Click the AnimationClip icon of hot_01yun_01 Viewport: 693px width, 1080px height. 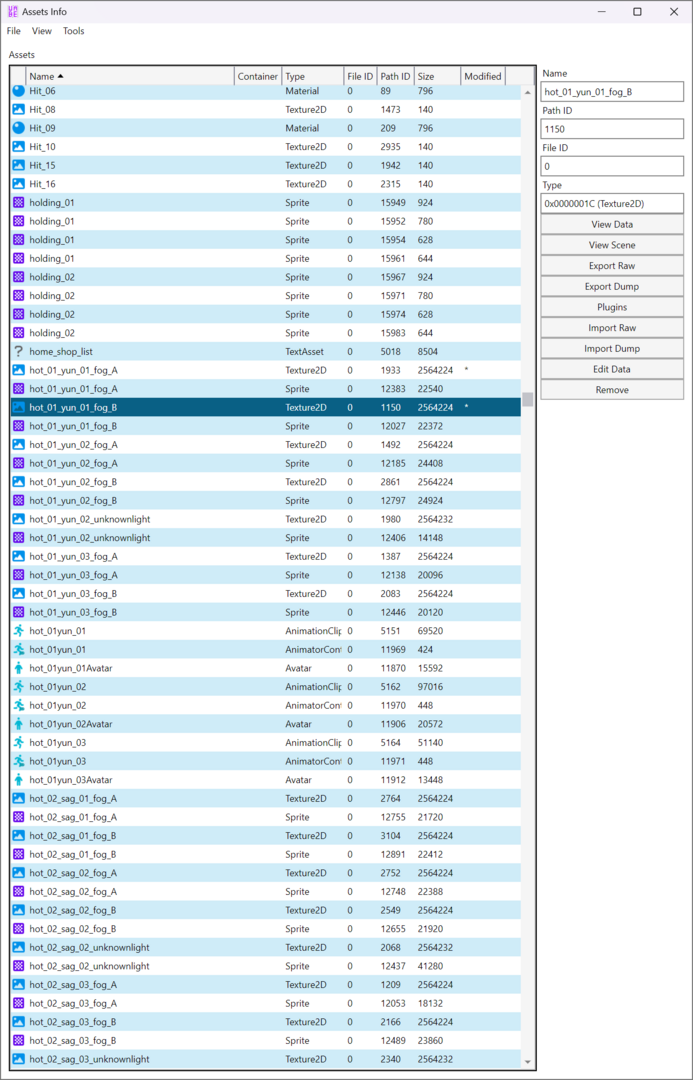tap(19, 631)
